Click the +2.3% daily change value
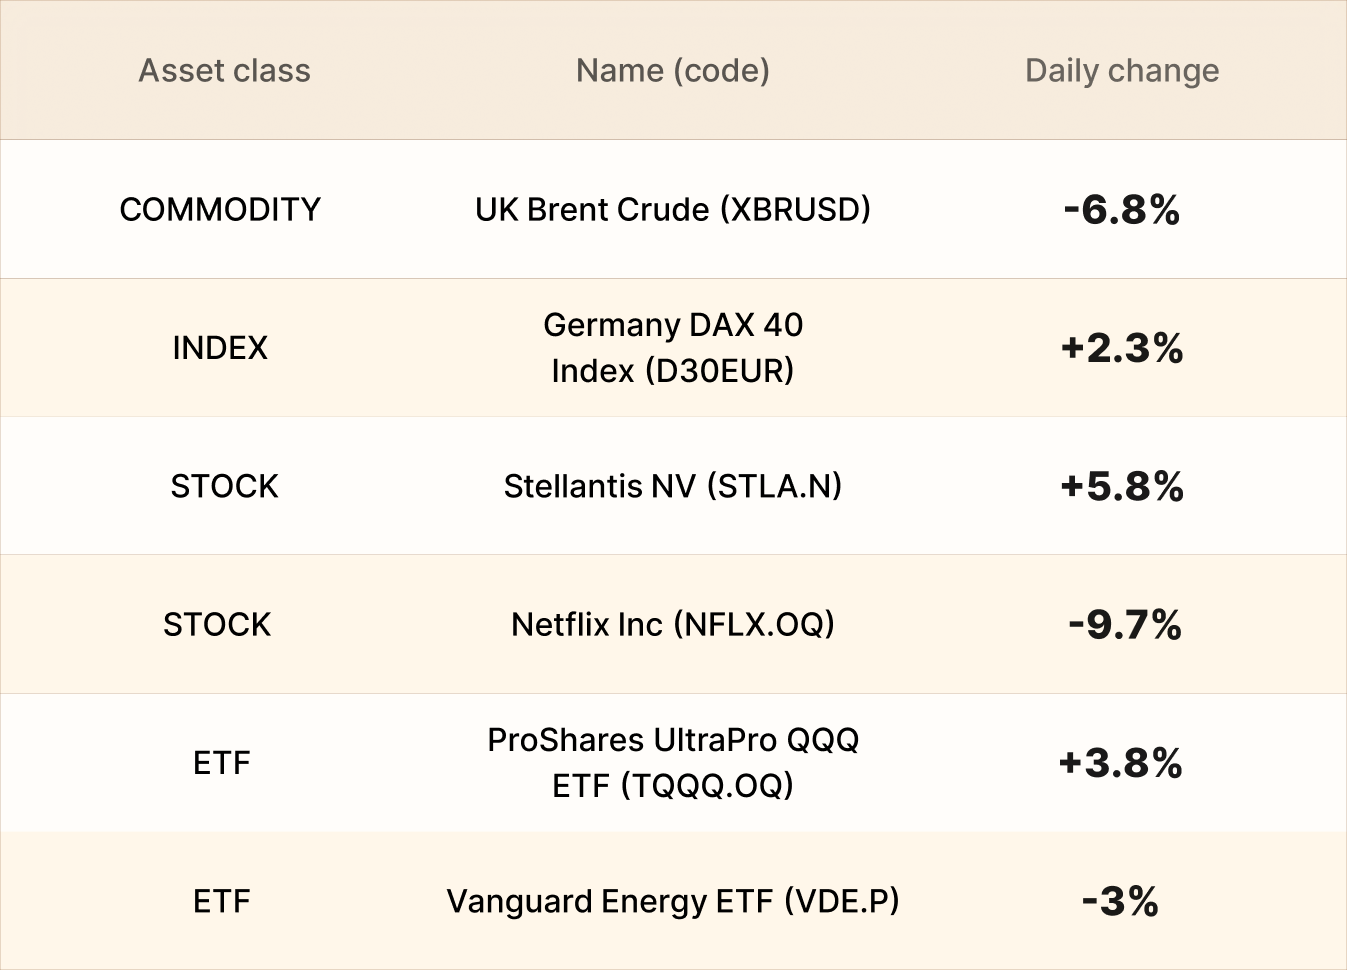Viewport: 1347px width, 970px height. coord(1122,348)
